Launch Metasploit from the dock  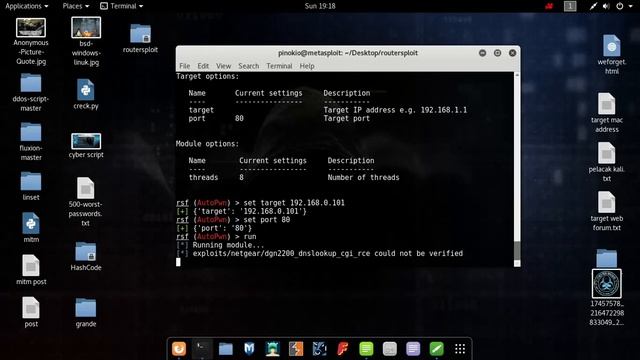point(249,349)
